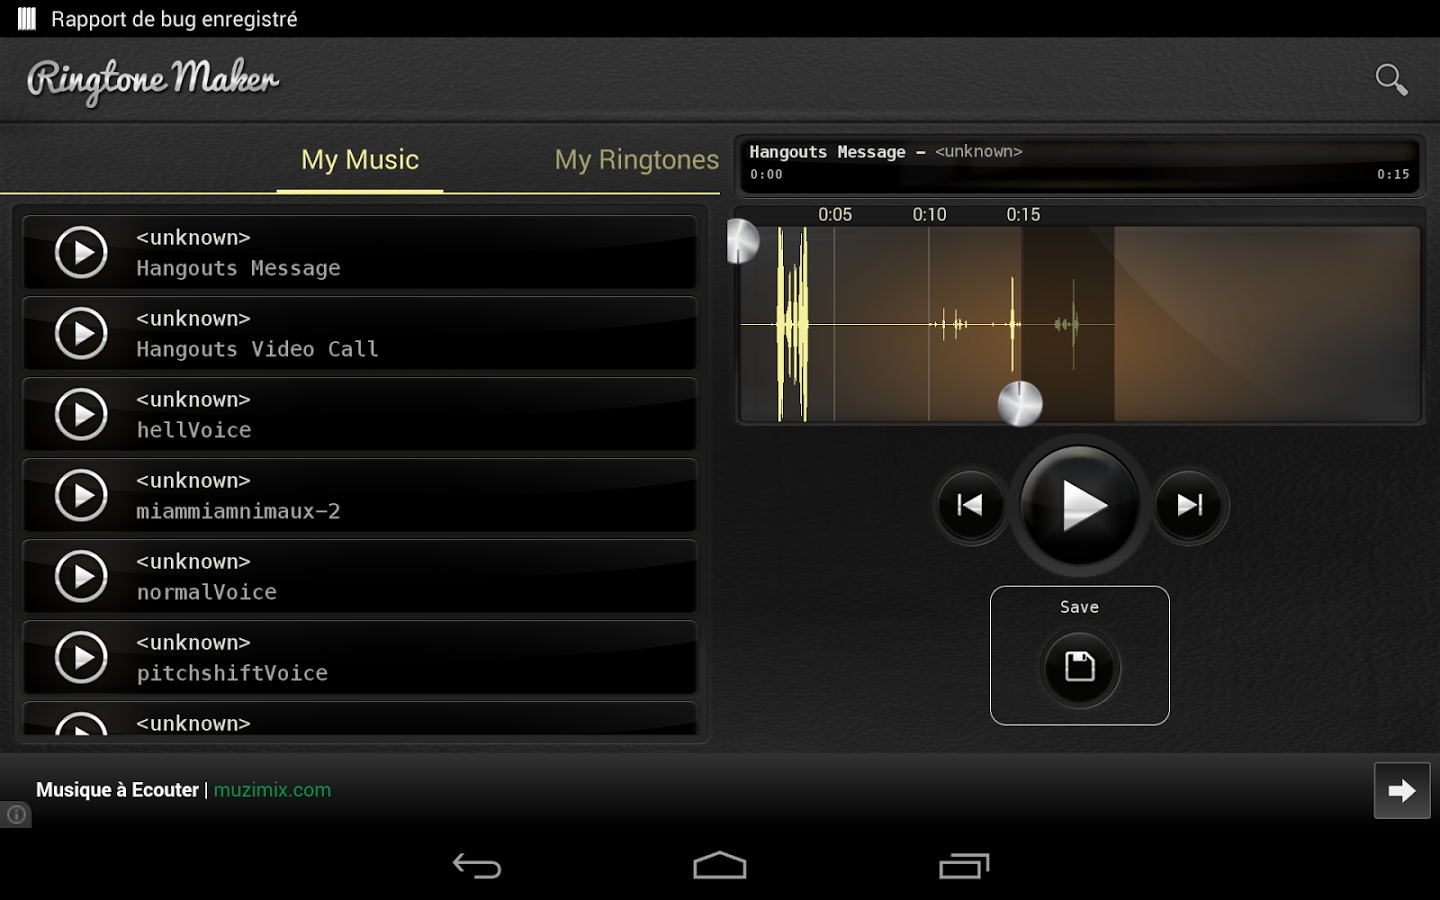This screenshot has width=1440, height=900.
Task: Play the normalVoice recording
Action: click(x=81, y=576)
